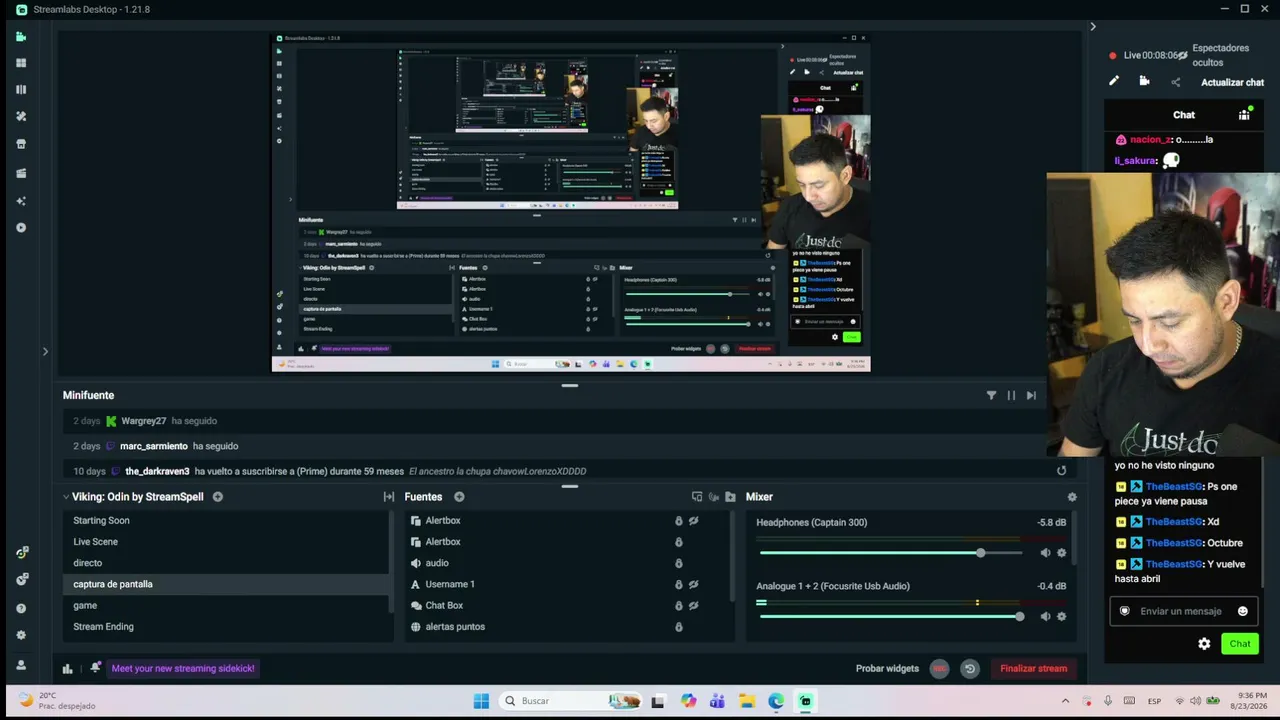Toggle lock on alertas puntos source
Image resolution: width=1280 pixels, height=720 pixels.
coord(678,627)
